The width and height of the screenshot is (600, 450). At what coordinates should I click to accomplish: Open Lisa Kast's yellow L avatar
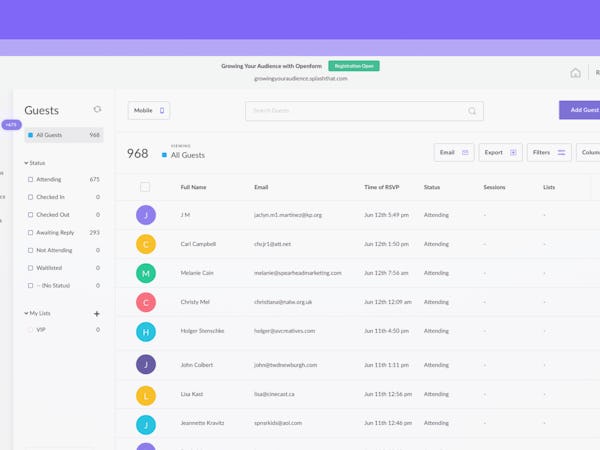coord(146,396)
